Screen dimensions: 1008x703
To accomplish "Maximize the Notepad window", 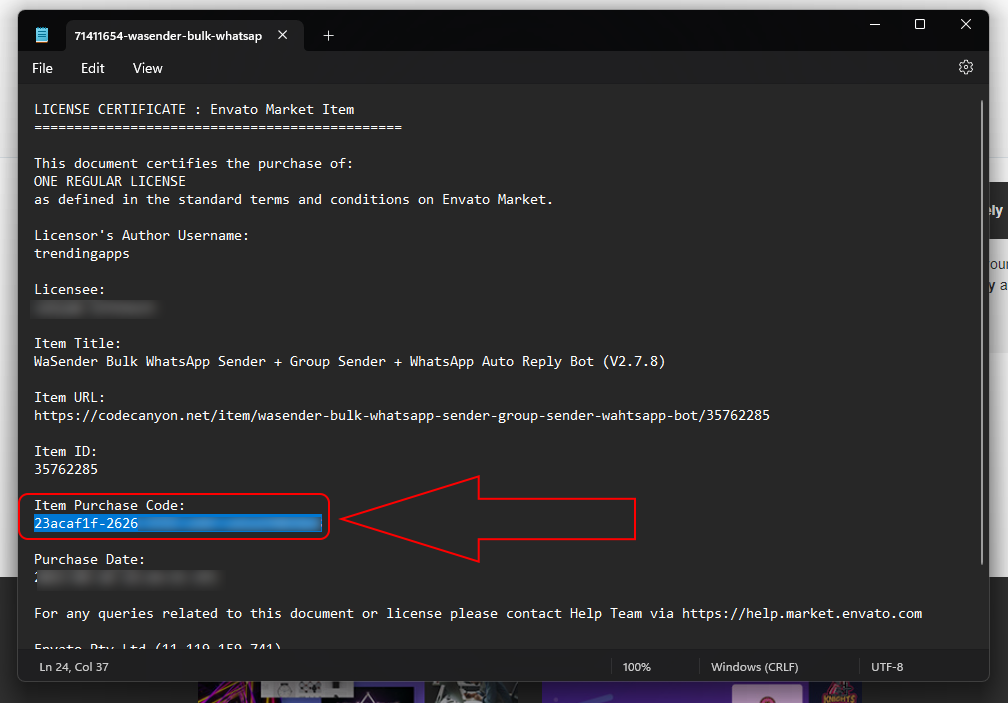I will [x=920, y=25].
